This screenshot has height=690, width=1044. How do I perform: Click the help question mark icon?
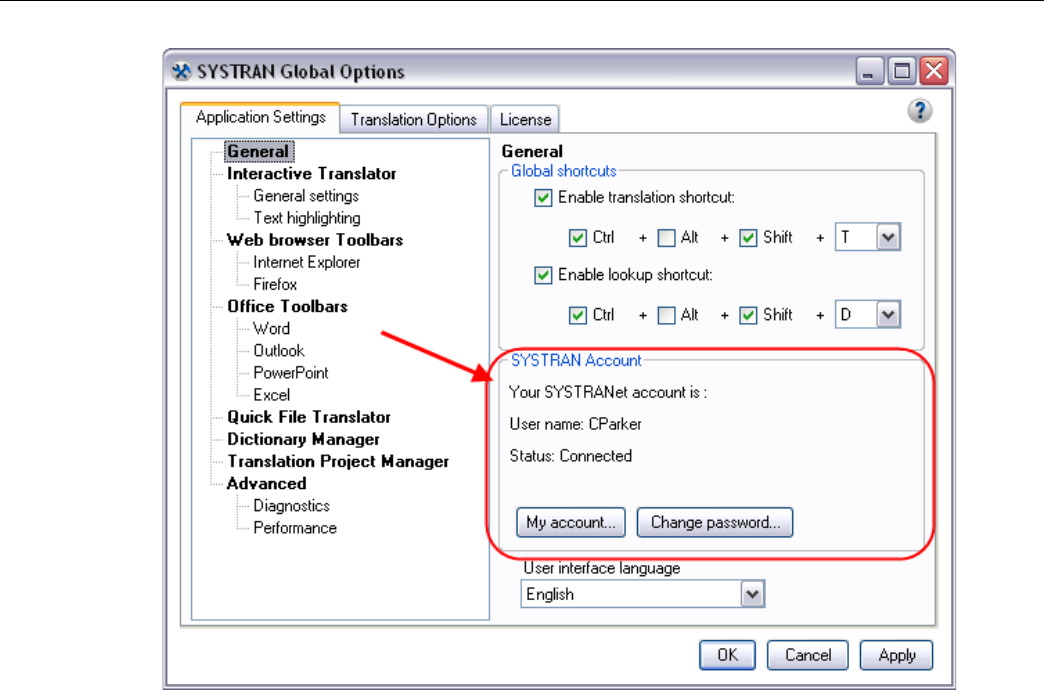coord(919,111)
